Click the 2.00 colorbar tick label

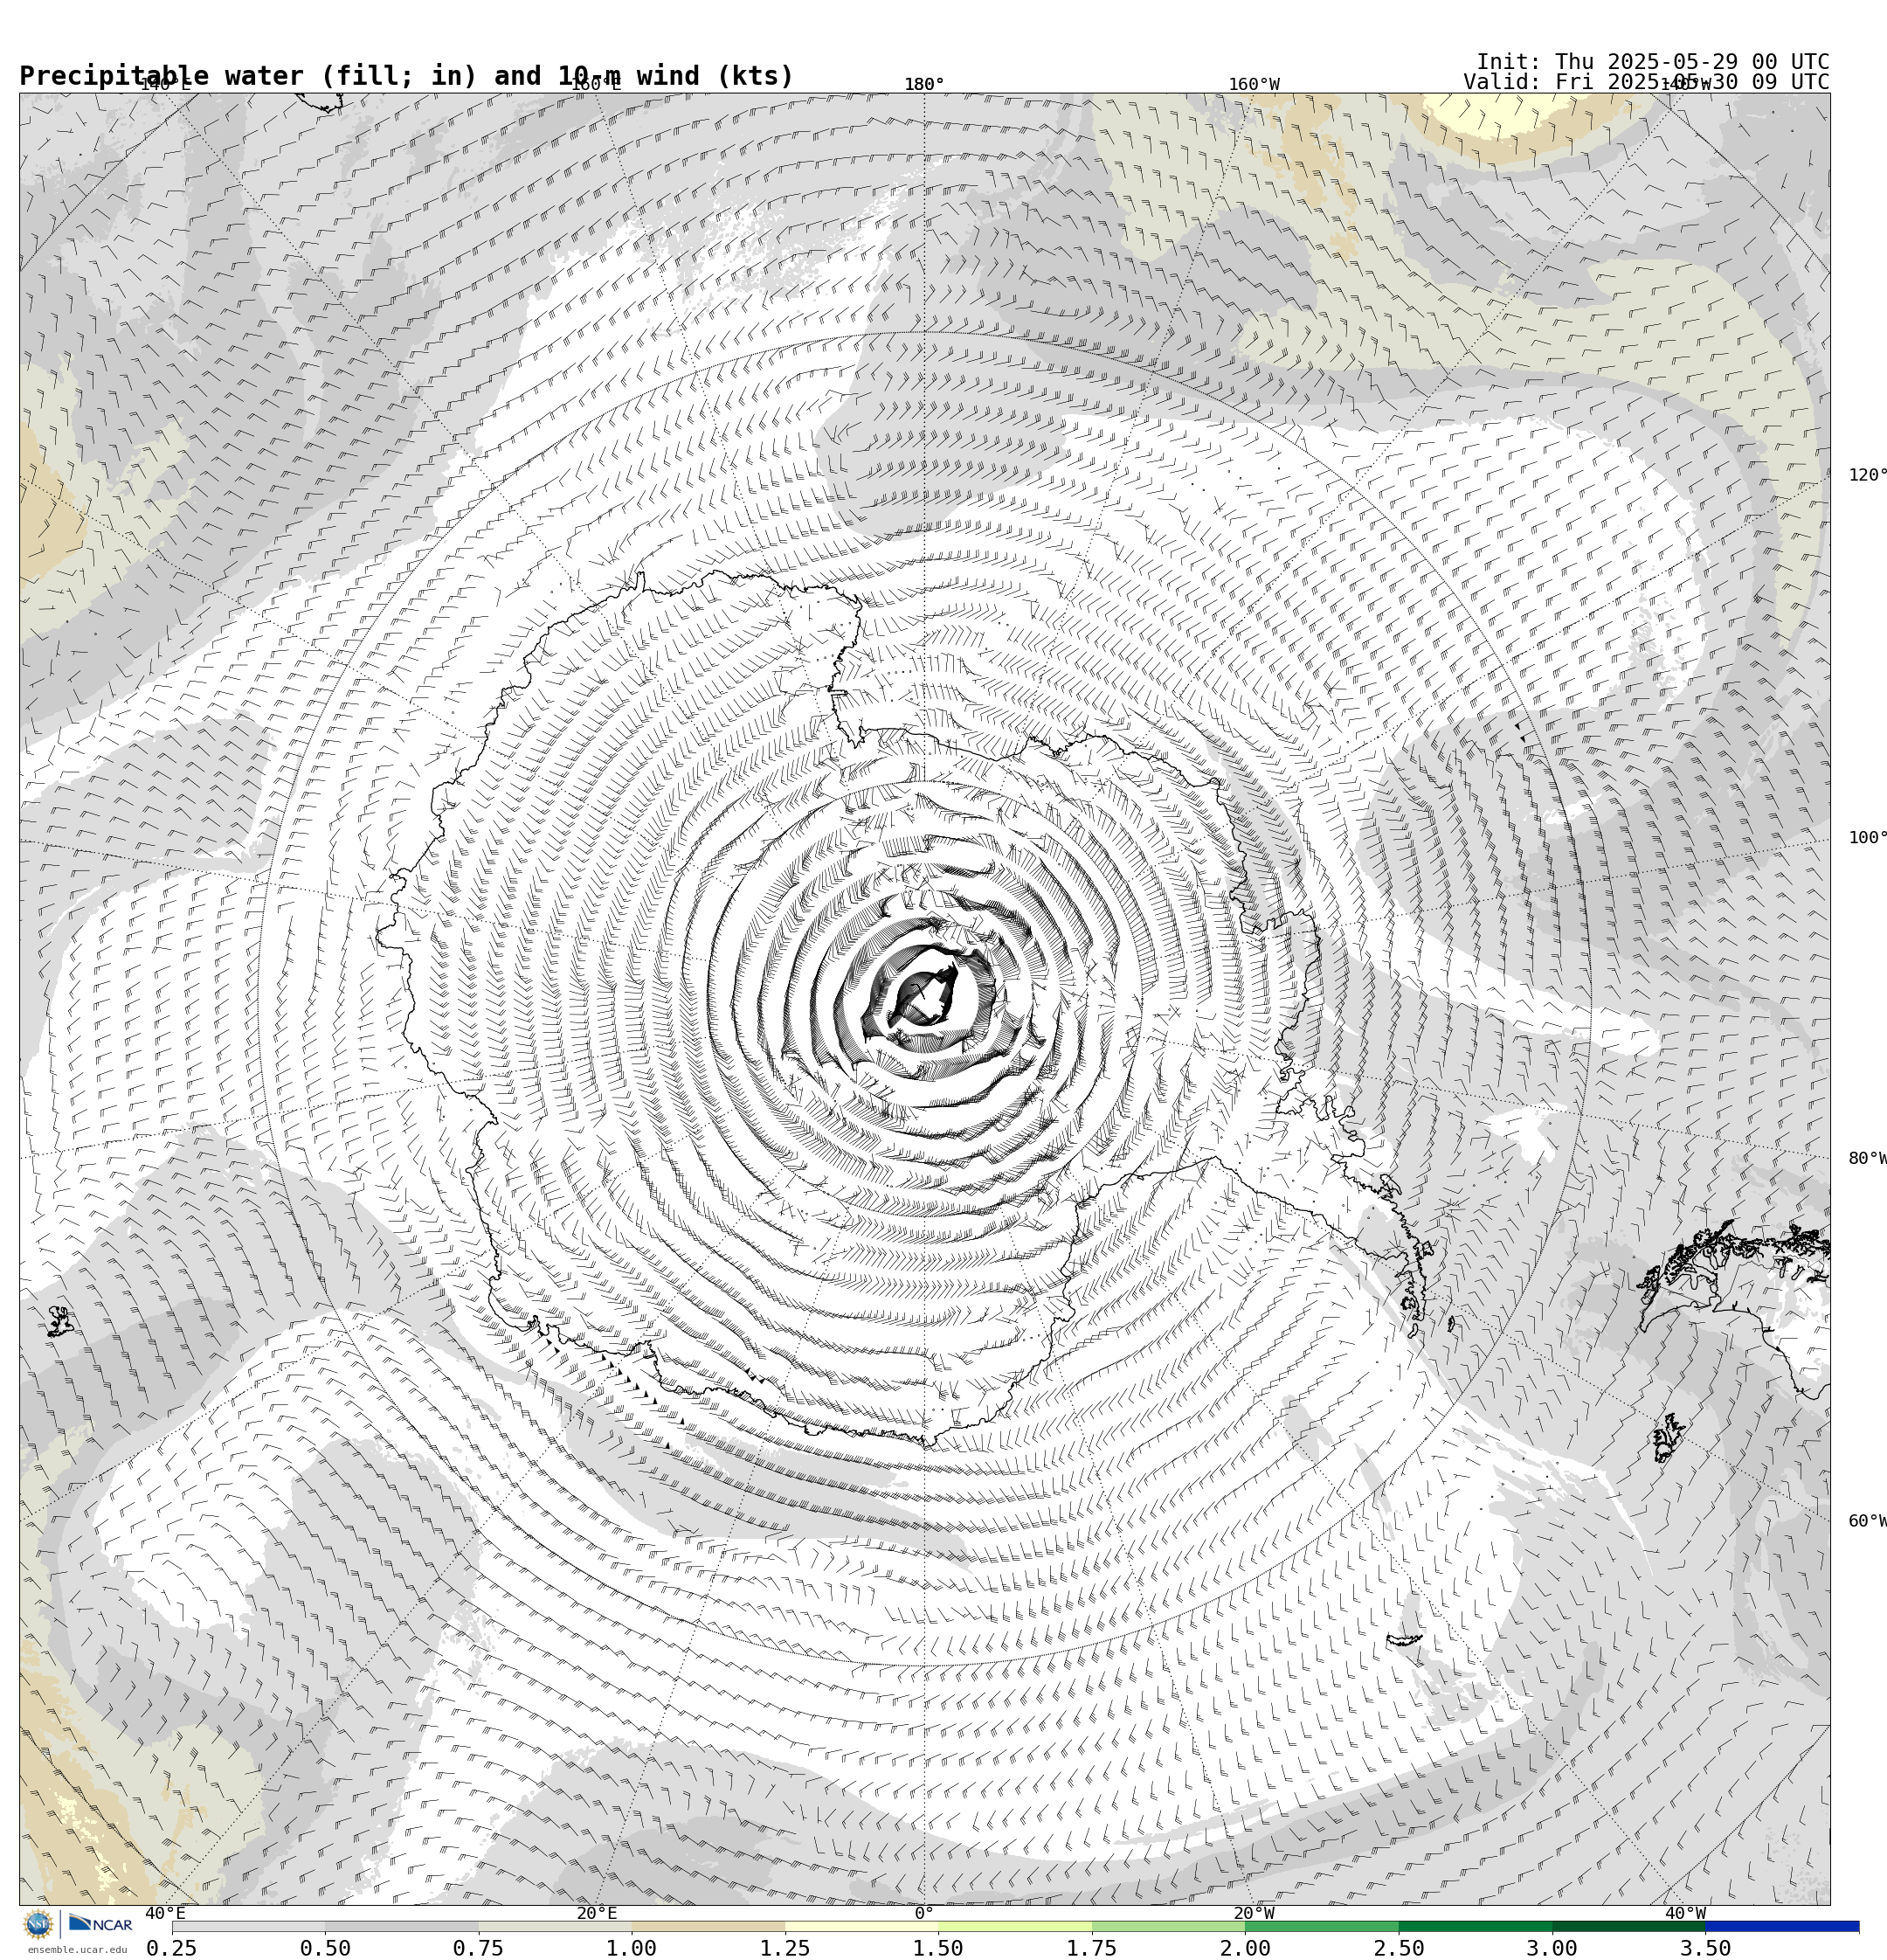[x=1245, y=1948]
